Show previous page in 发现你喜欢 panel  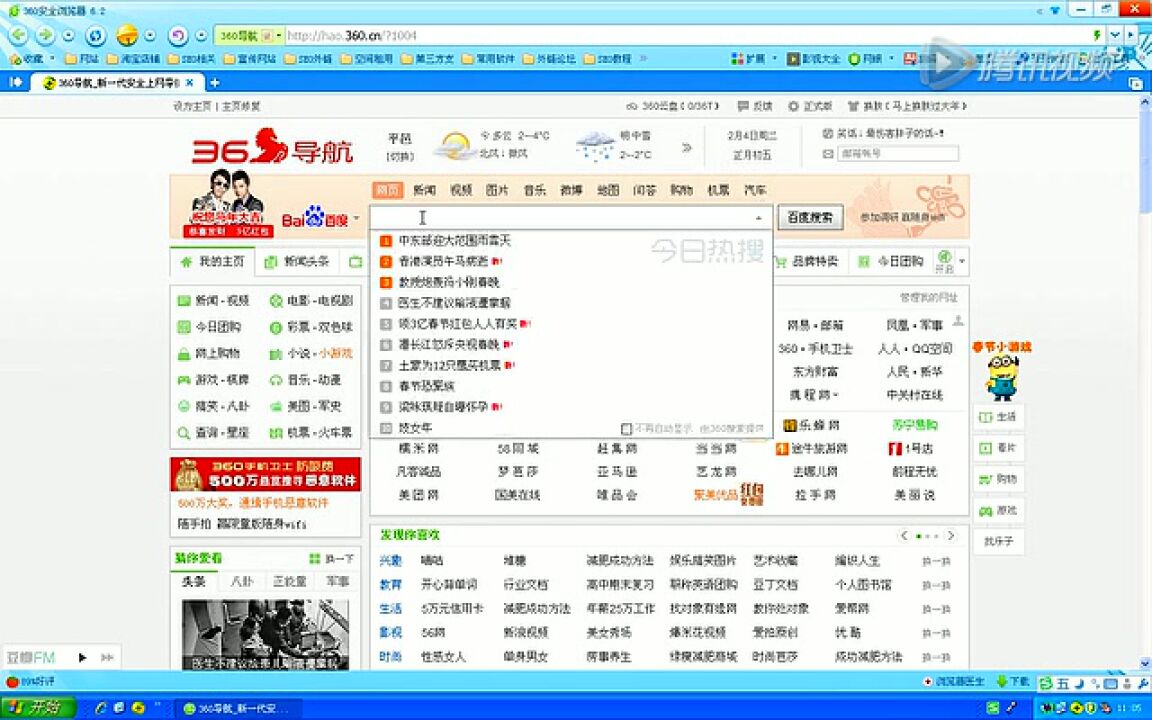pyautogui.click(x=904, y=536)
